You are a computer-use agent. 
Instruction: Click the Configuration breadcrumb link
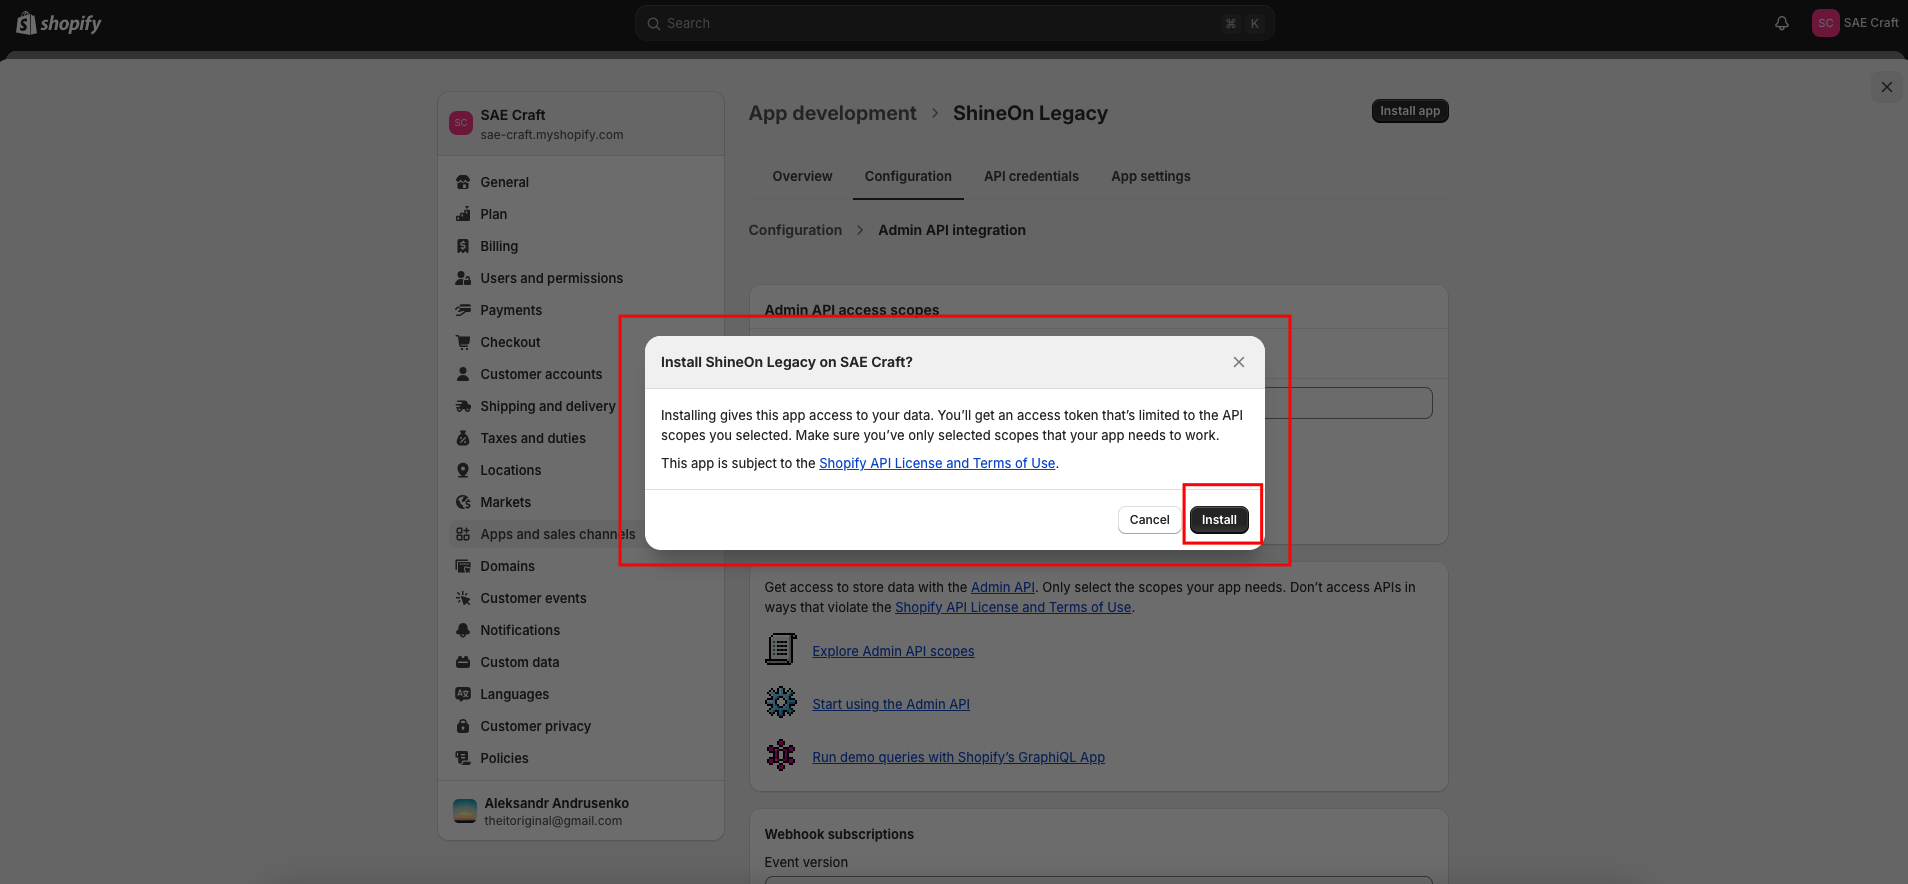(x=795, y=230)
